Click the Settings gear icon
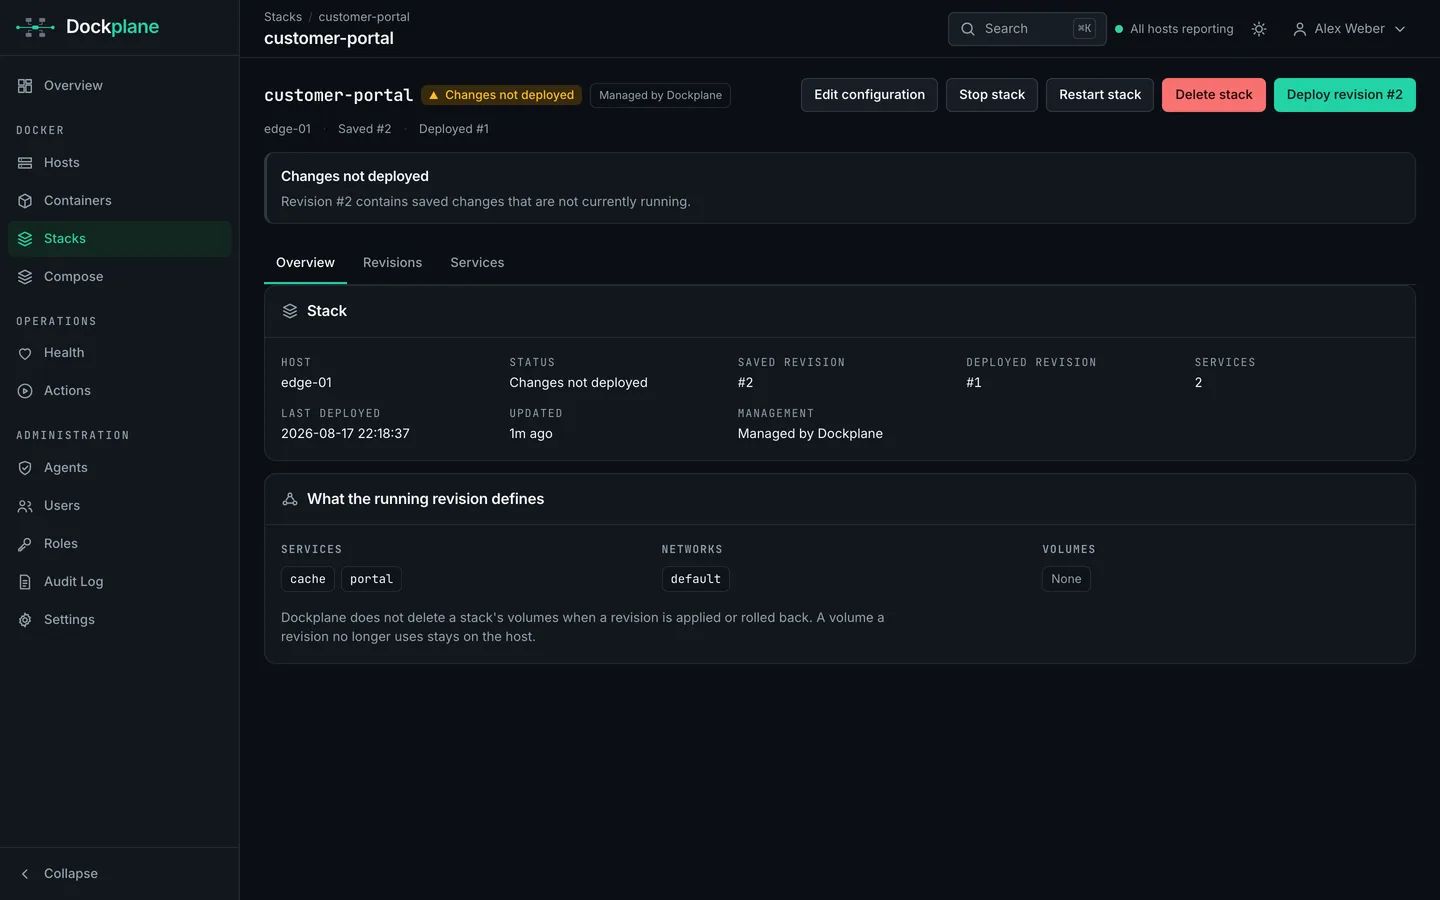The image size is (1440, 900). 25,620
